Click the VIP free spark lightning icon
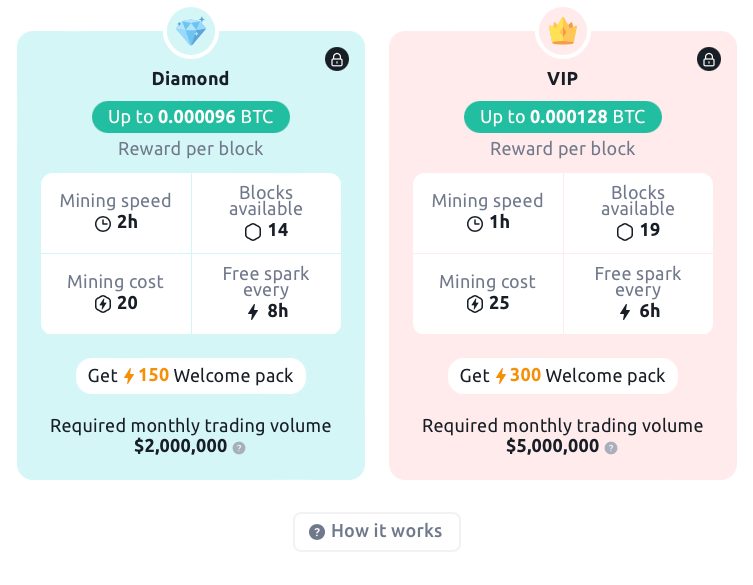Image resolution: width=753 pixels, height=585 pixels. (x=626, y=311)
